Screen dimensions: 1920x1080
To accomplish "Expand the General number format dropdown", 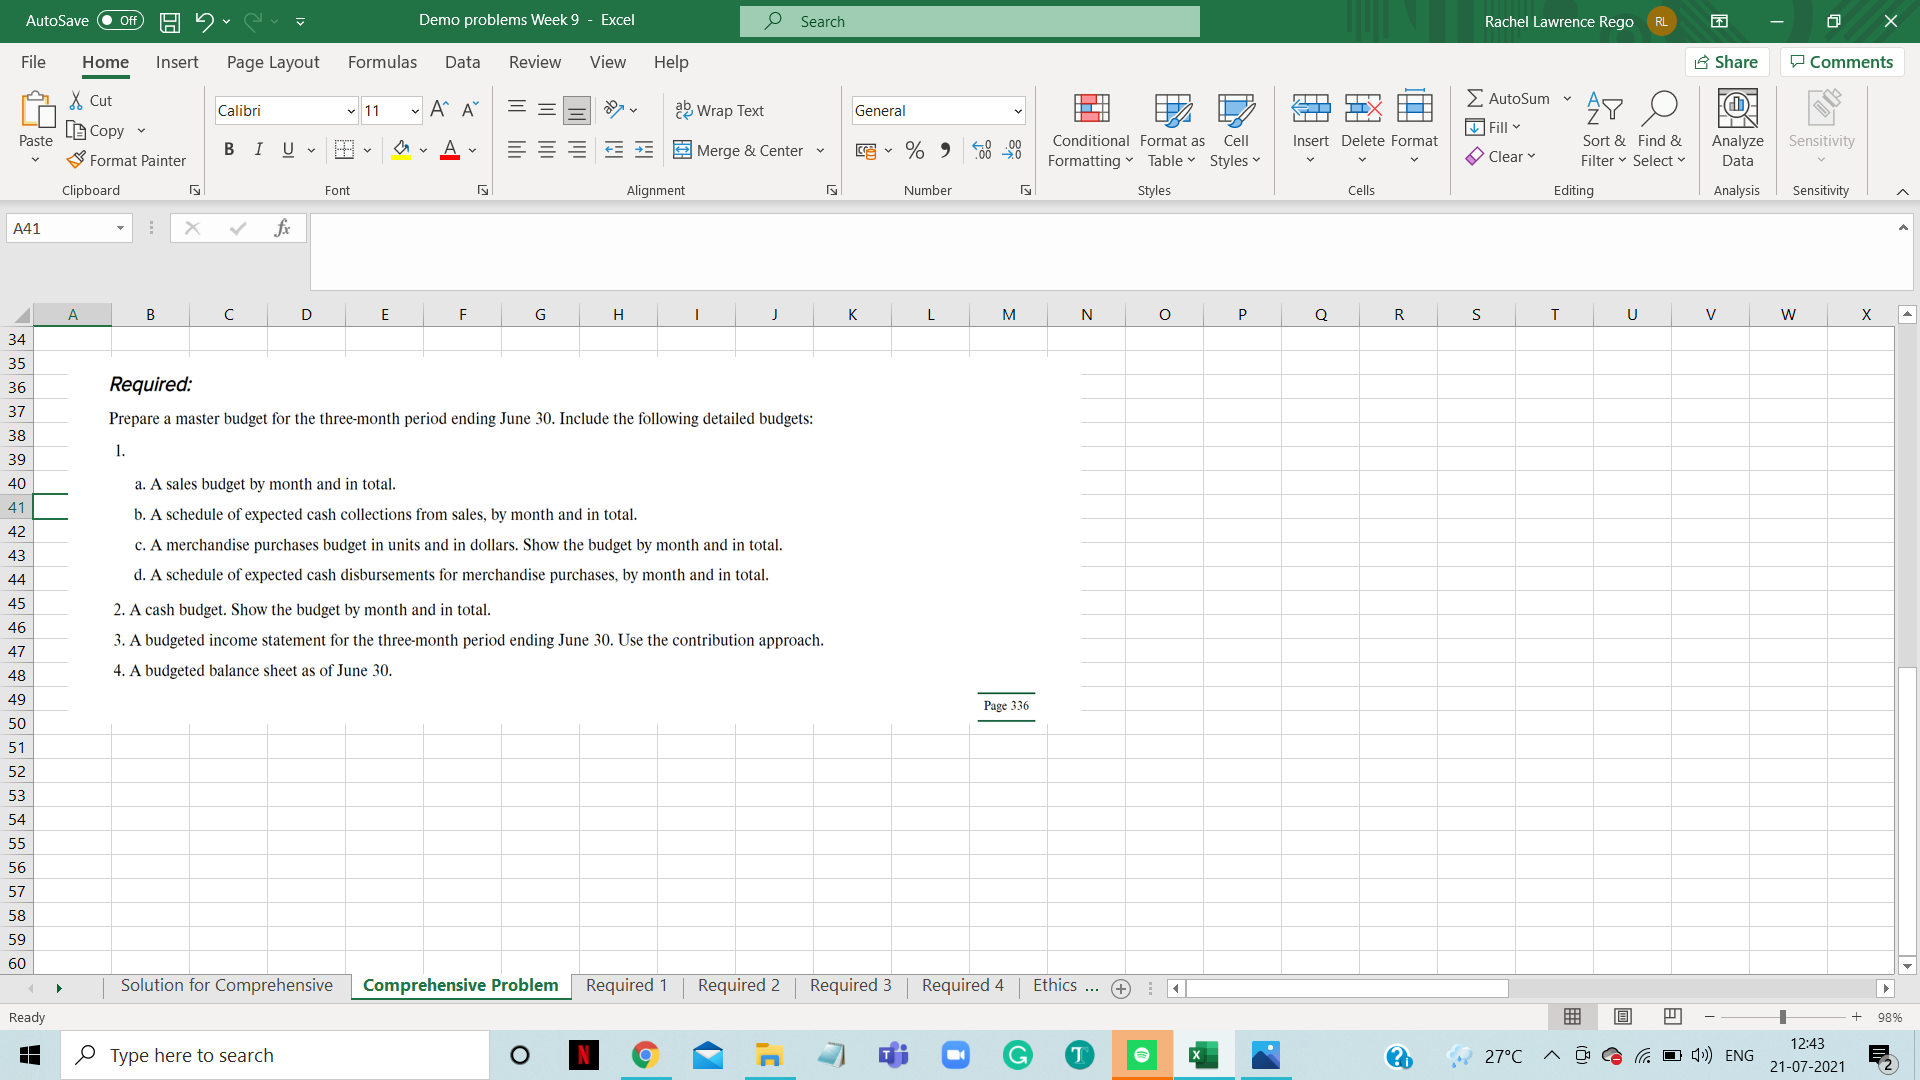I will pyautogui.click(x=1017, y=111).
